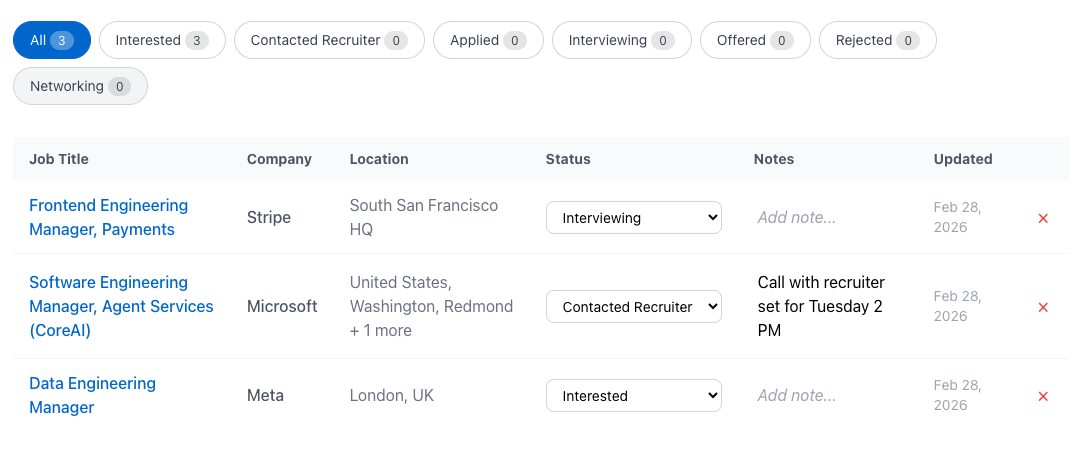
Task: Click the Company column header
Action: pos(279,159)
